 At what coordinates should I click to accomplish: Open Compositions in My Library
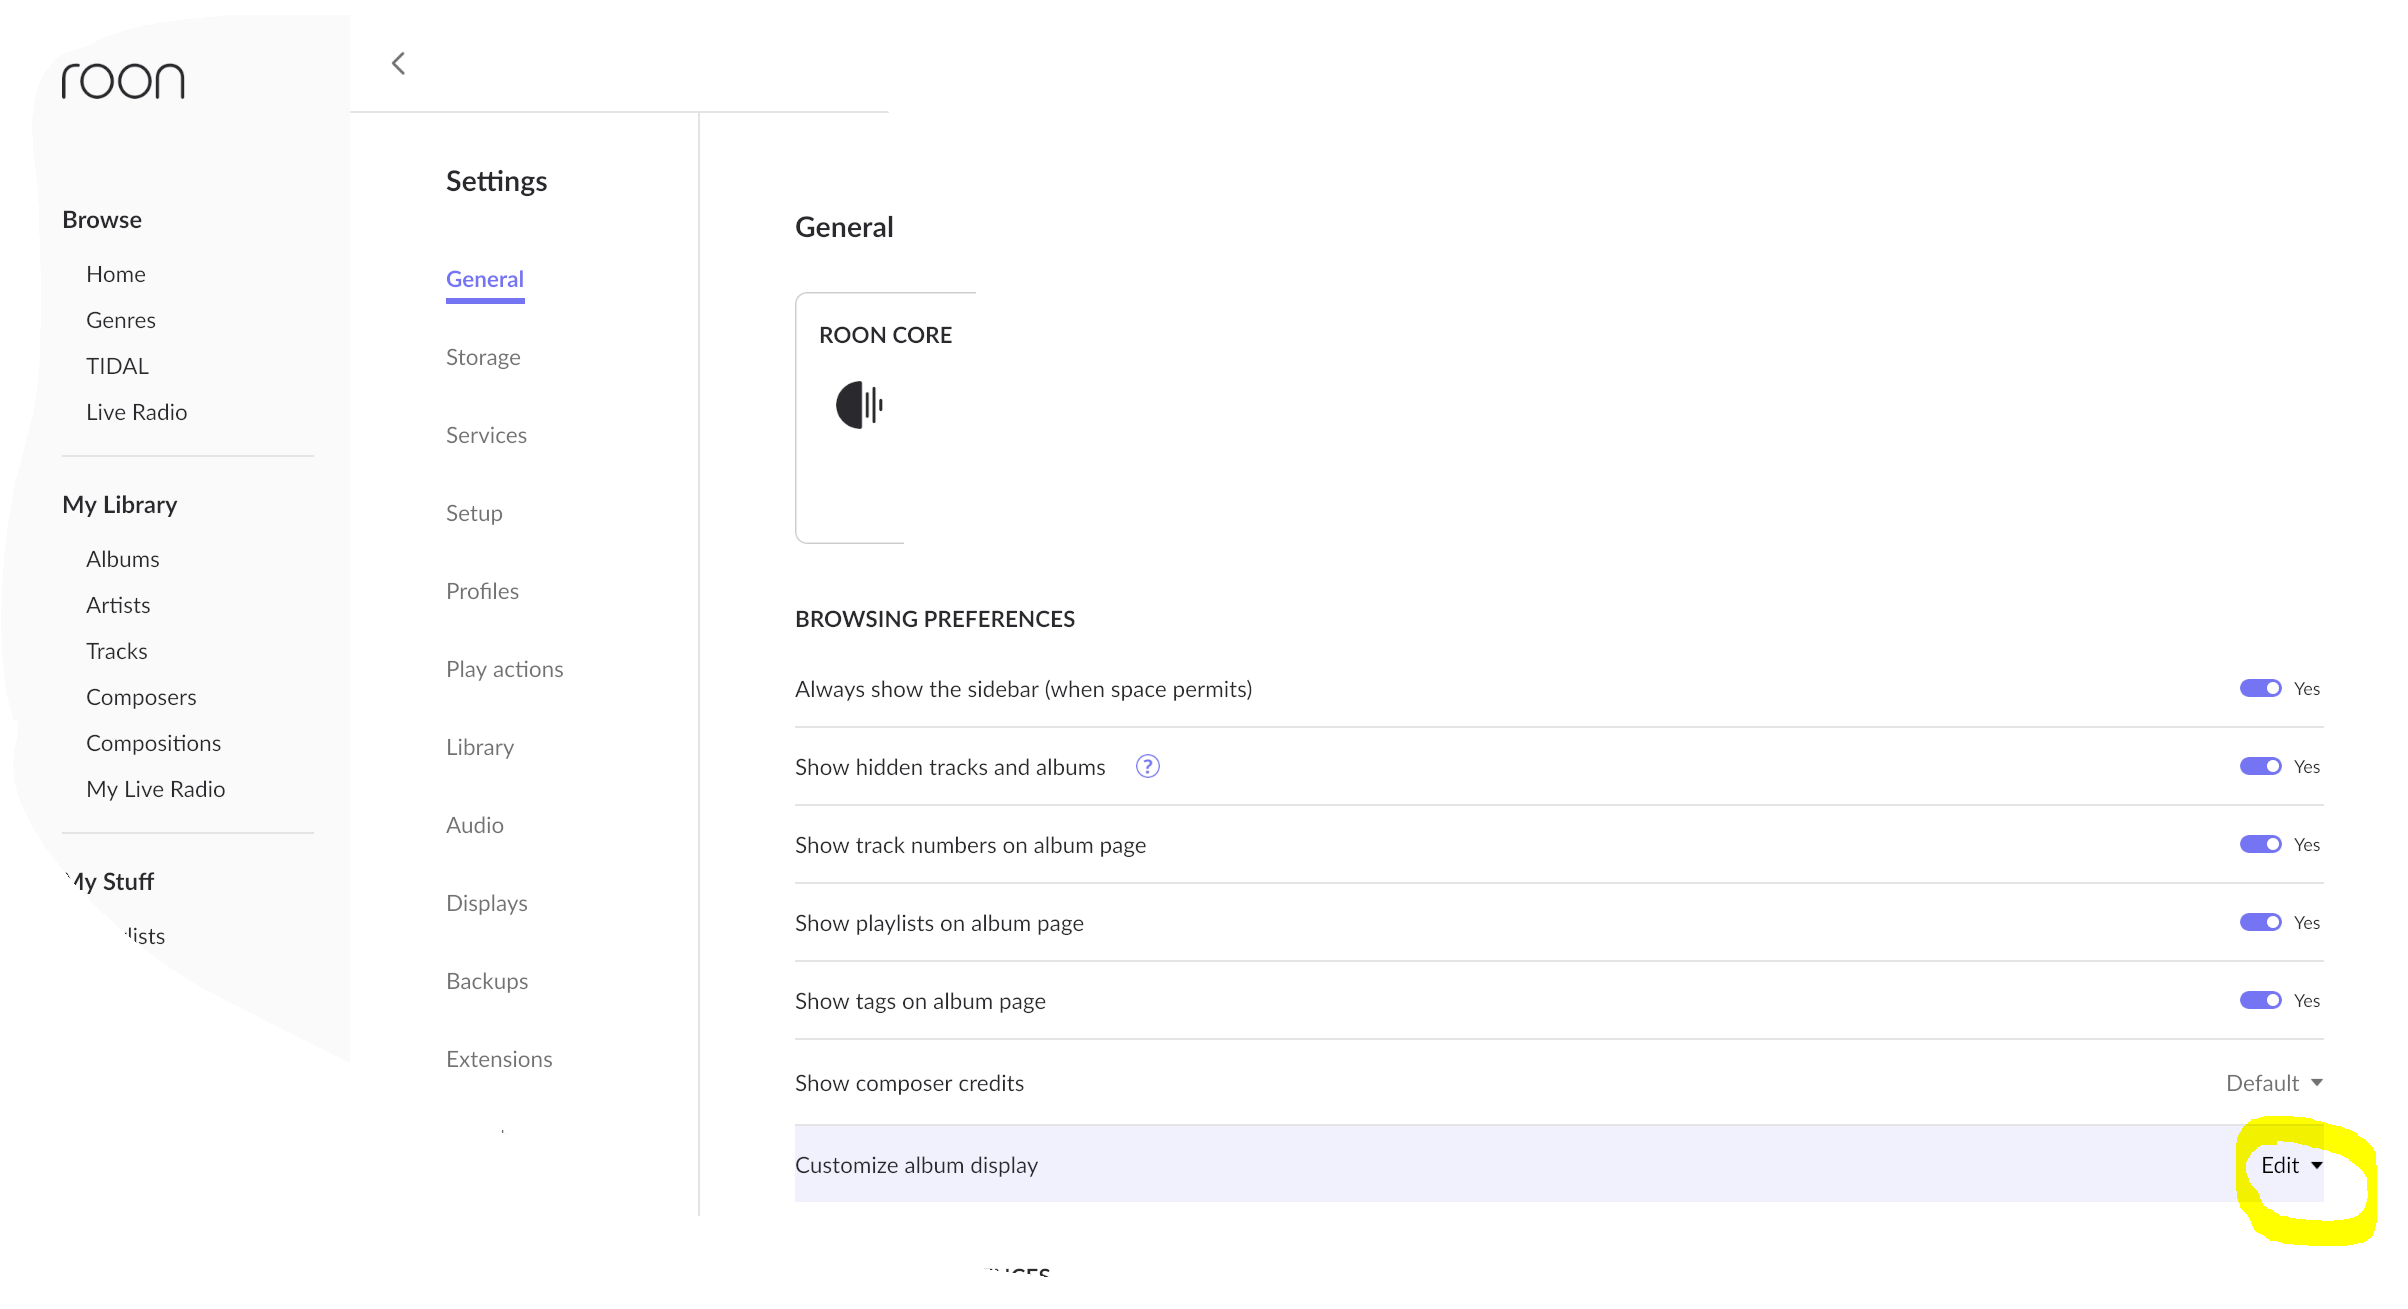point(154,744)
